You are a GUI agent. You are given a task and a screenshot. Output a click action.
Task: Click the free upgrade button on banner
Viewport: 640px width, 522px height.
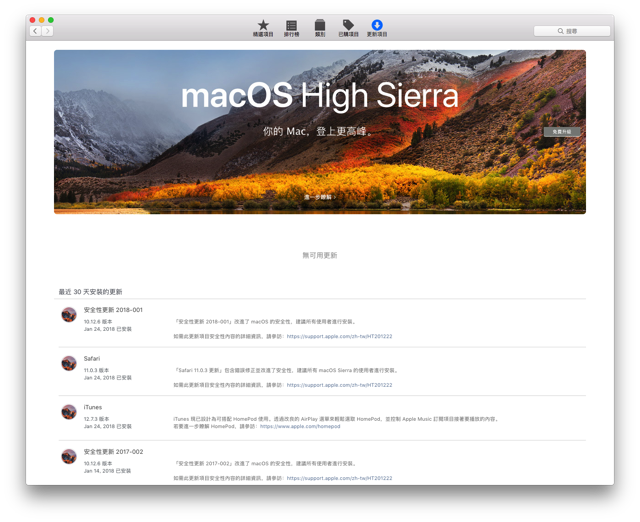tap(562, 132)
